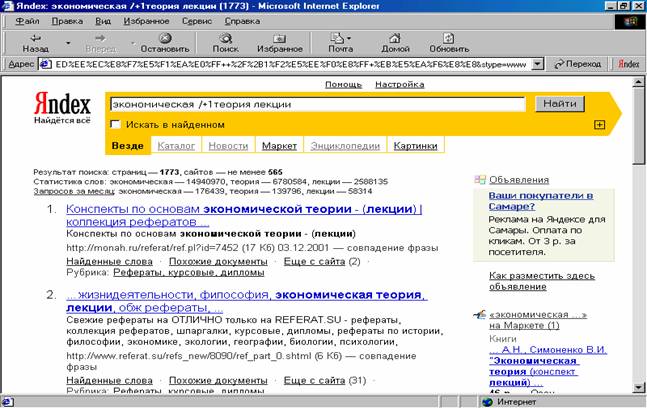Image resolution: width=647 pixels, height=408 pixels.
Task: Click the Яndex link in the links bar
Action: [628, 64]
